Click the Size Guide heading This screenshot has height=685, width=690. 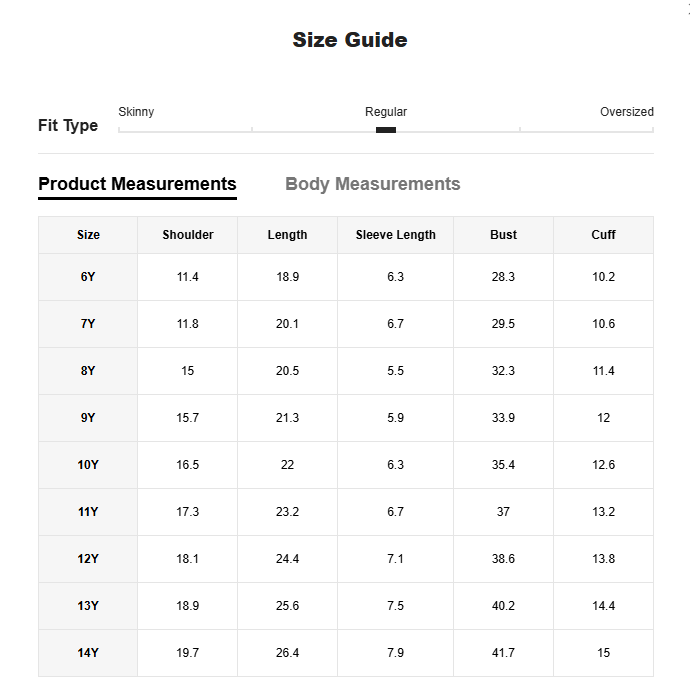(x=350, y=40)
